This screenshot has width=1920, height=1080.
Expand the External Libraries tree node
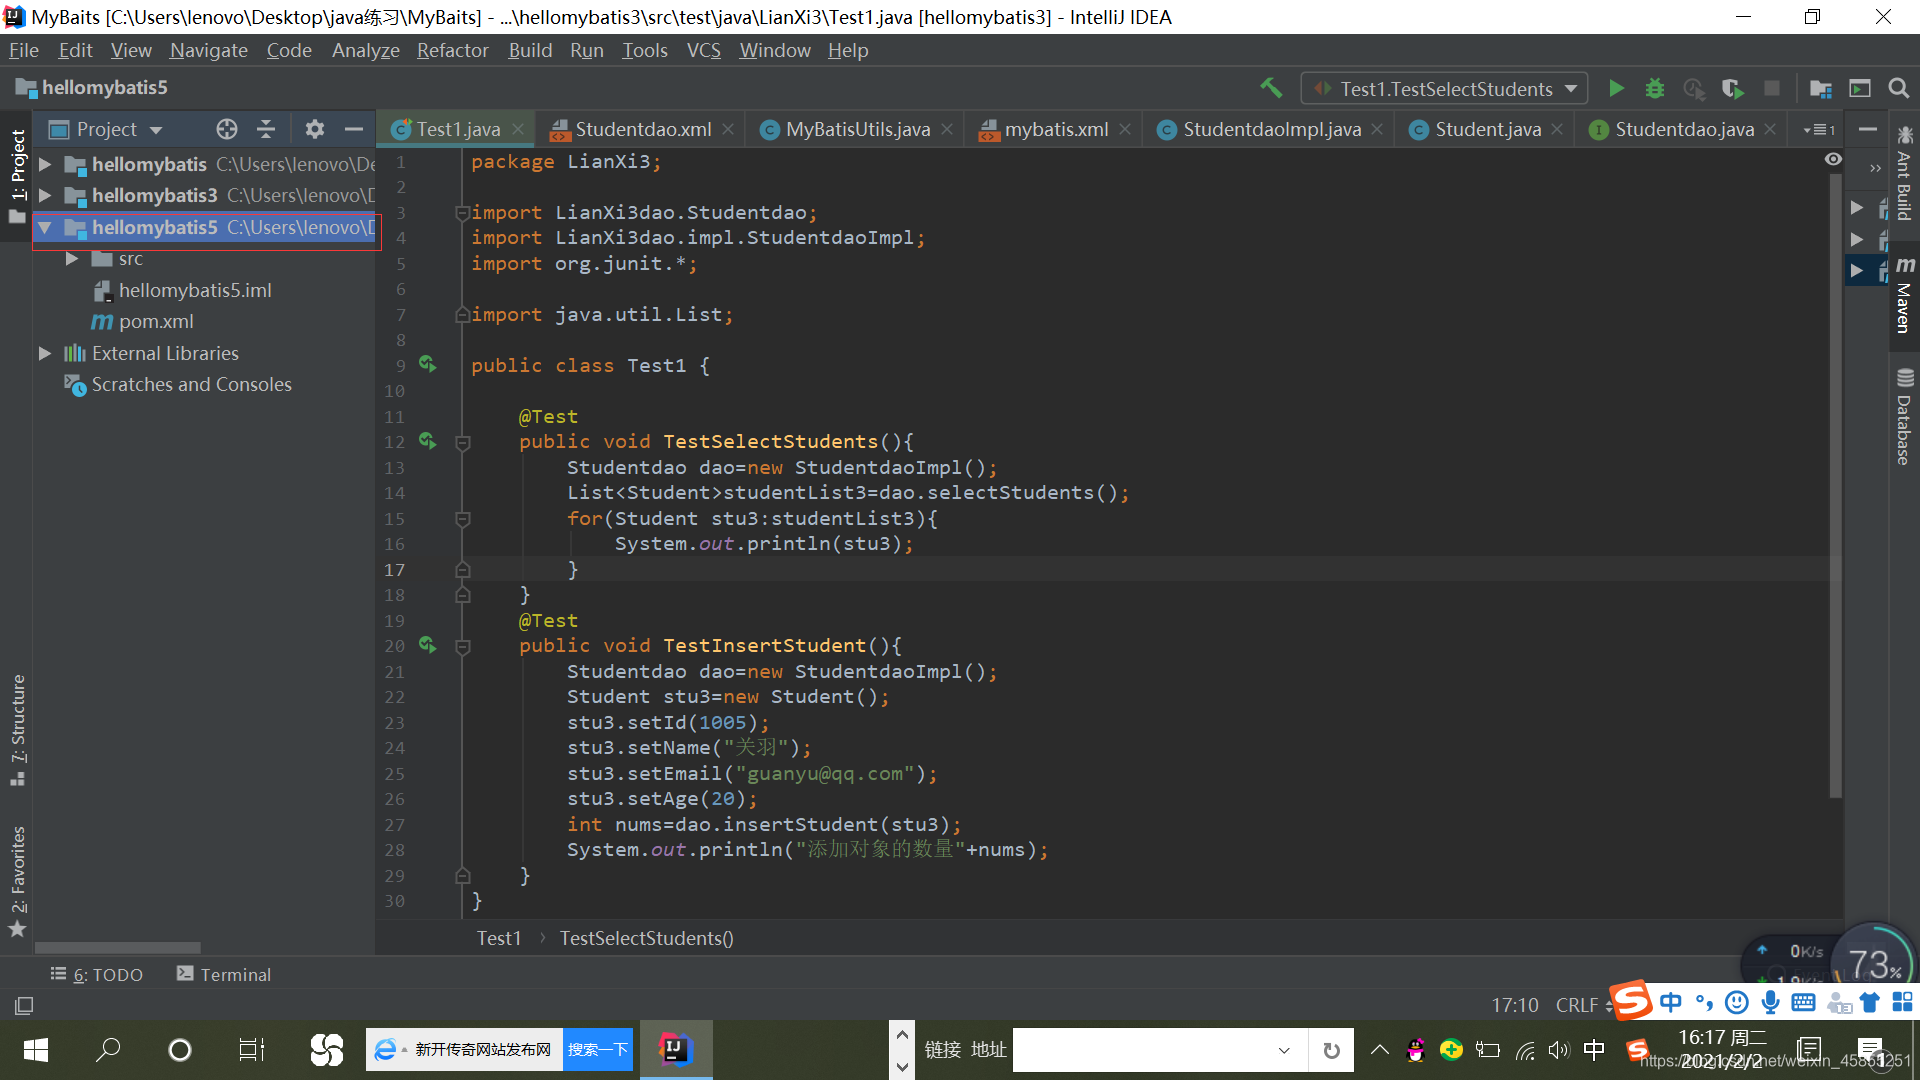pyautogui.click(x=49, y=352)
